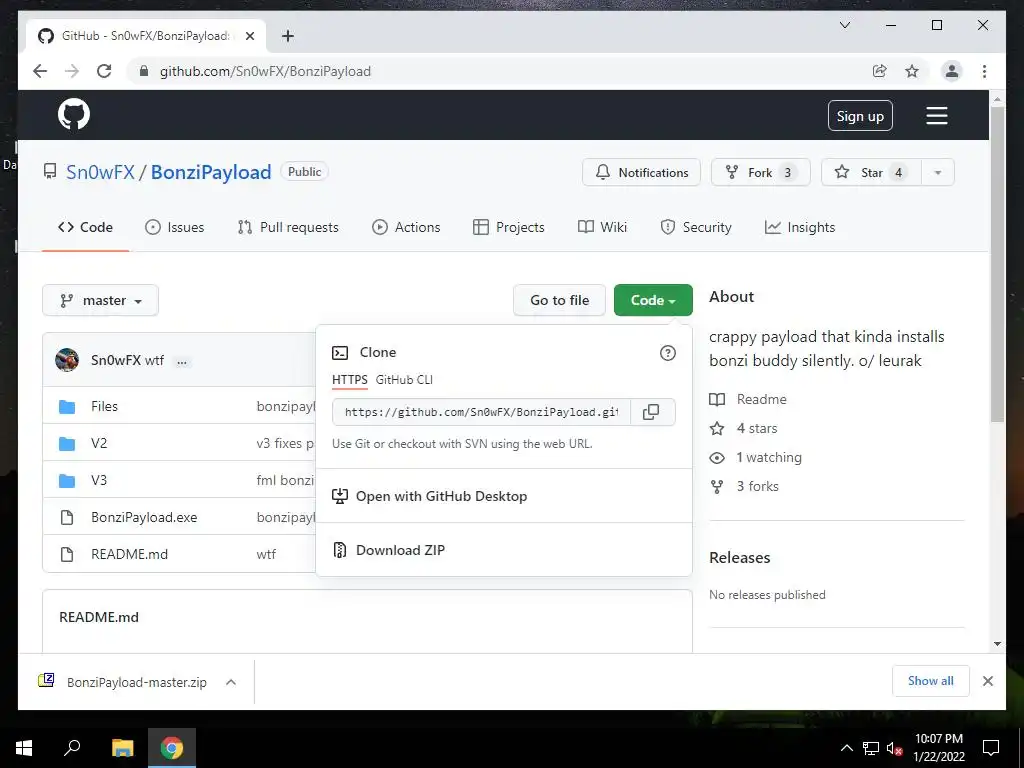Toggle the green Code dropdown button

pyautogui.click(x=653, y=300)
